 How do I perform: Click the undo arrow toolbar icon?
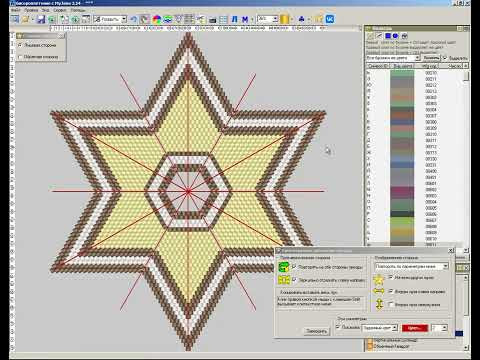(x=134, y=19)
